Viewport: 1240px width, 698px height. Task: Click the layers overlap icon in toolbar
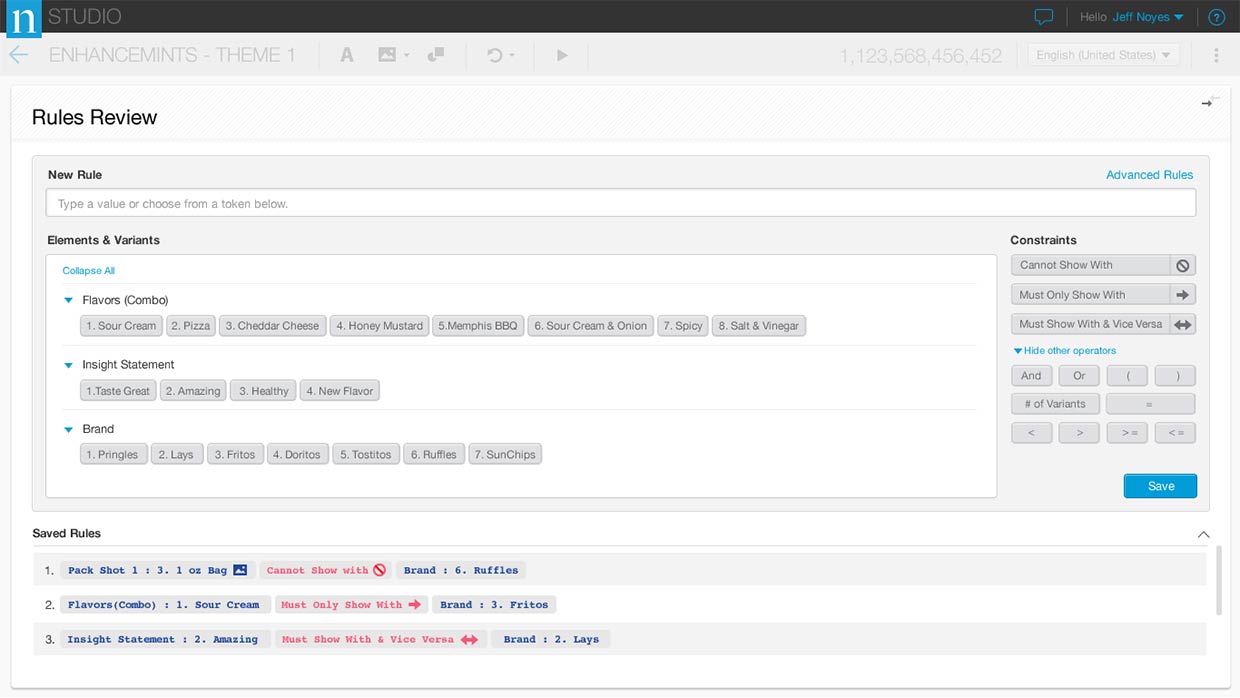pos(435,55)
